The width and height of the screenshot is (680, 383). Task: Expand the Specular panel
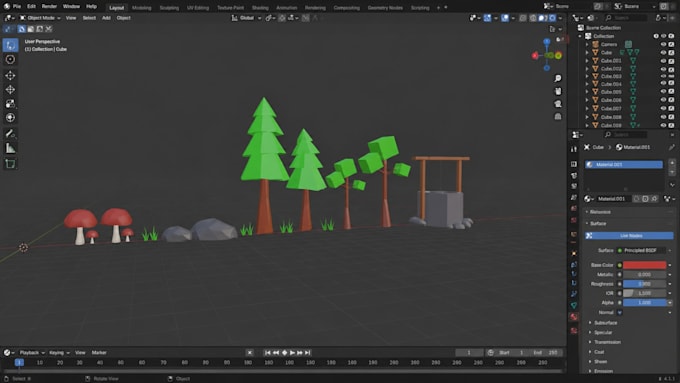coord(603,333)
